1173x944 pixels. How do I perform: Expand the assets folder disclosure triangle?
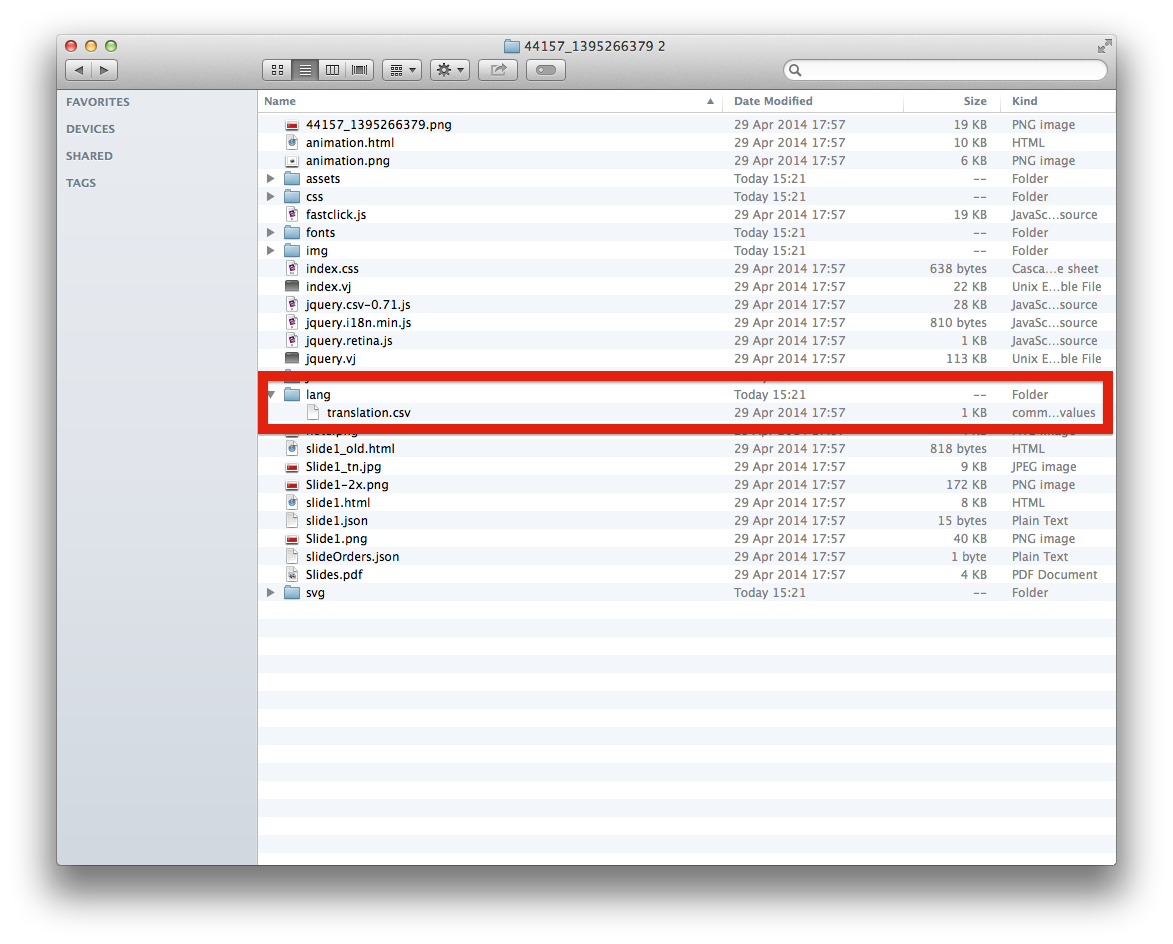coord(271,179)
